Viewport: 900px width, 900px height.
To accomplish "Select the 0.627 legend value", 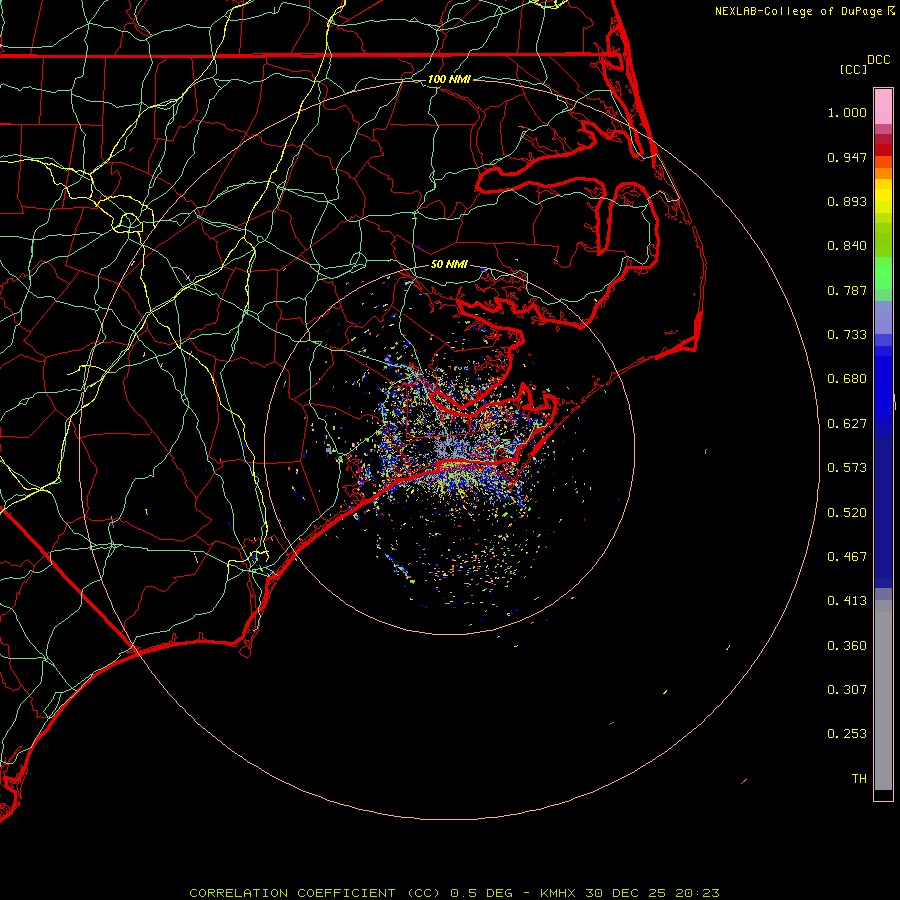I will pyautogui.click(x=847, y=424).
